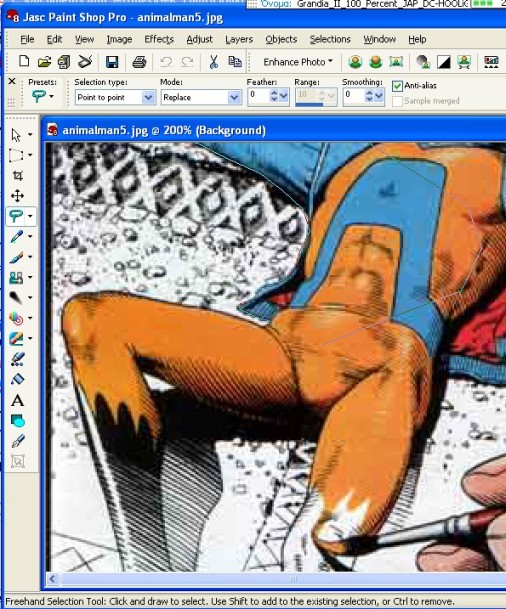Screen dimensions: 506x609
Task: Select the Dropper tool
Action: (x=16, y=236)
